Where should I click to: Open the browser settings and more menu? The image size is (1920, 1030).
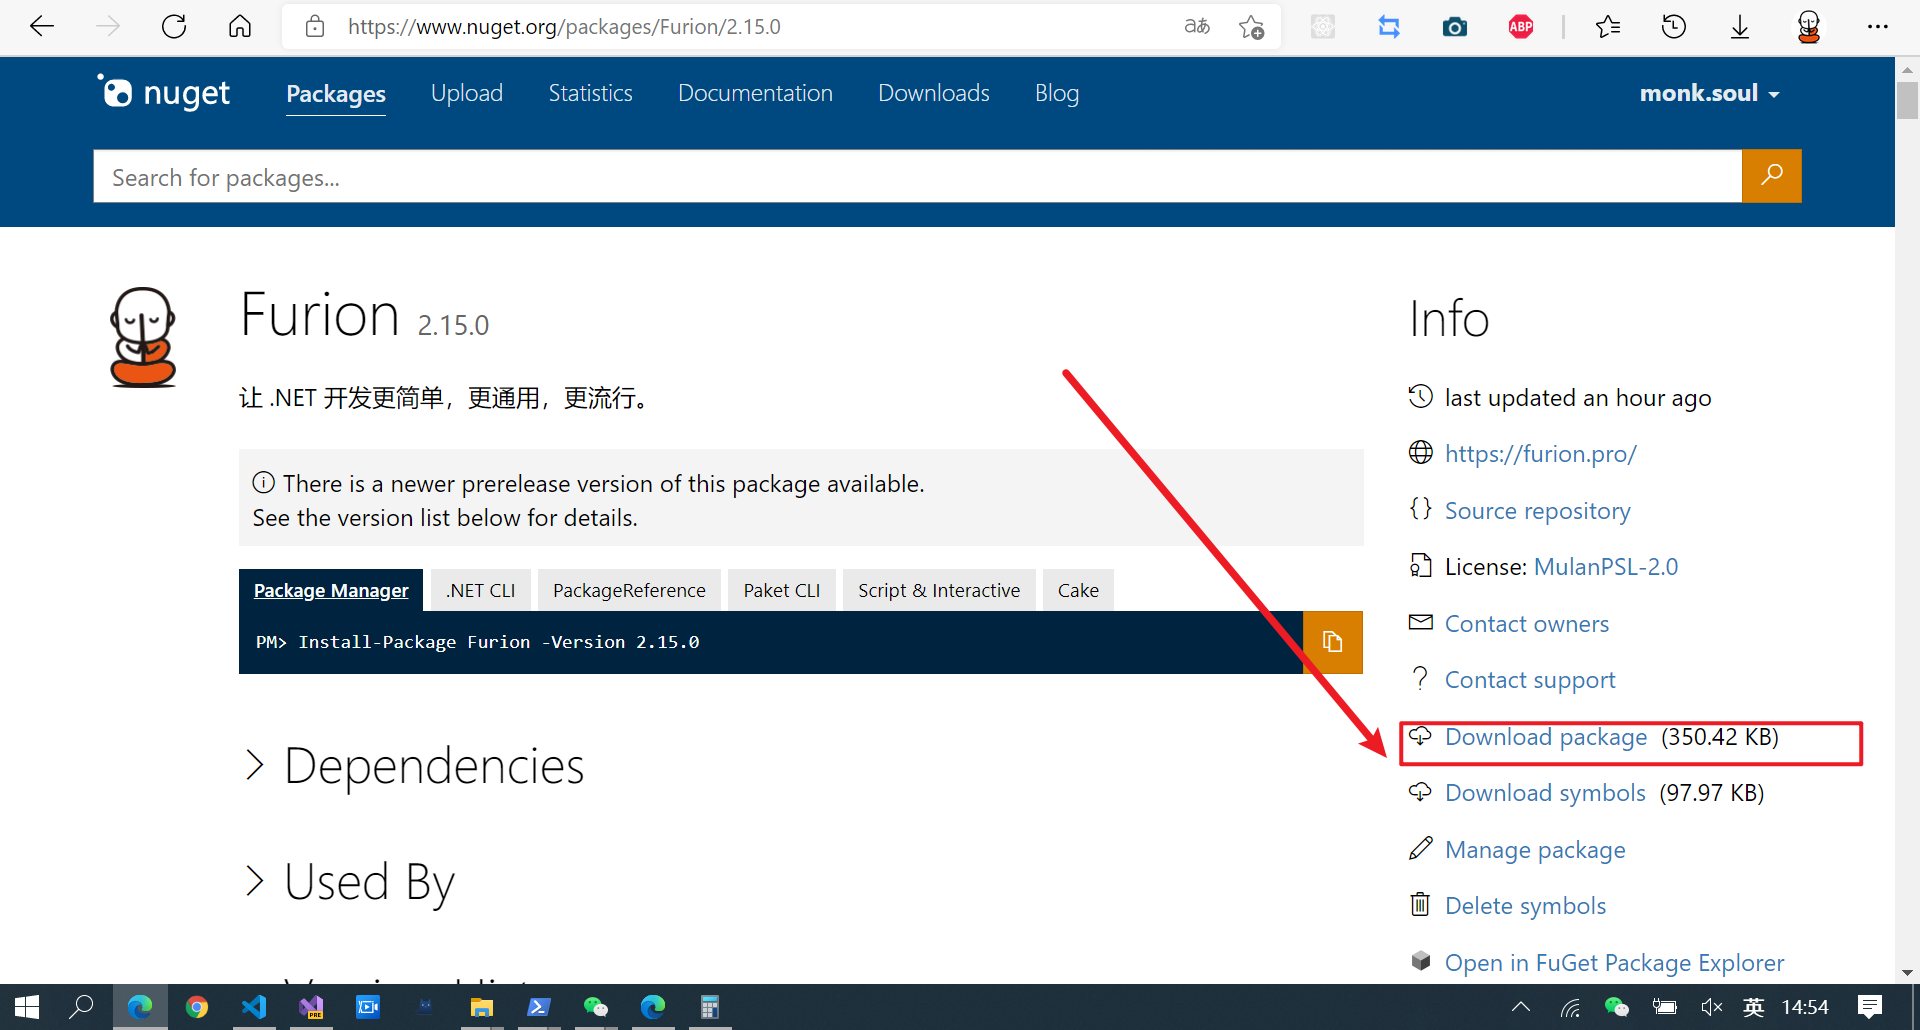pyautogui.click(x=1878, y=27)
